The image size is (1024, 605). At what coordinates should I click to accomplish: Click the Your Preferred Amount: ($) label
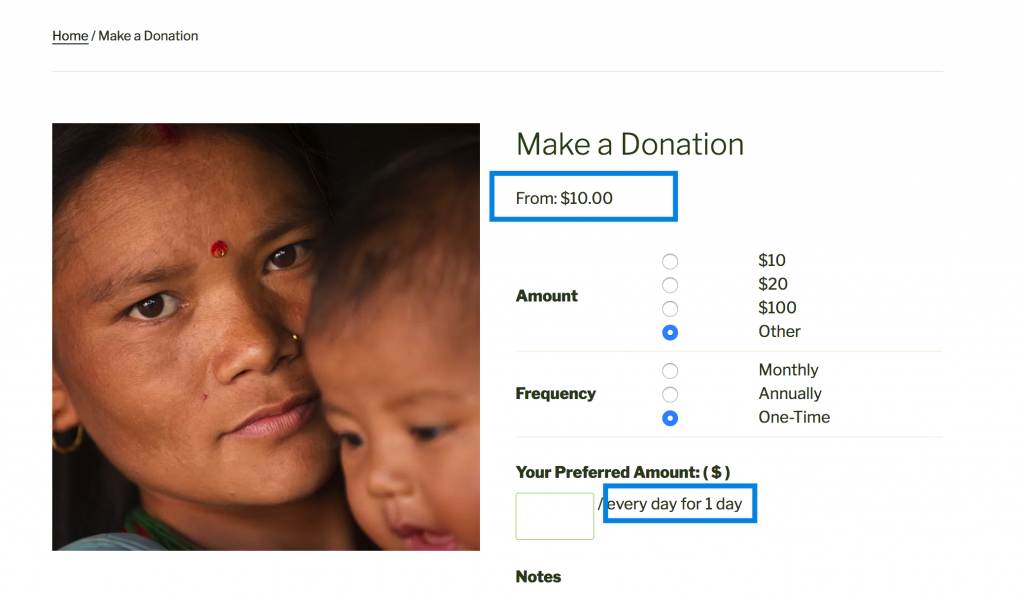622,472
